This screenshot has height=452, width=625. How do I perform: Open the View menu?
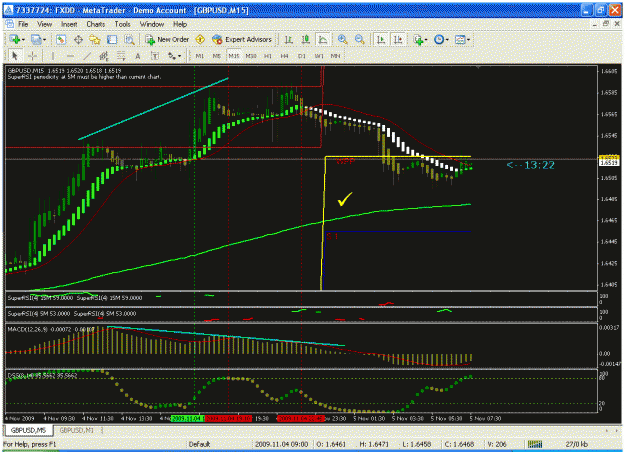click(45, 24)
